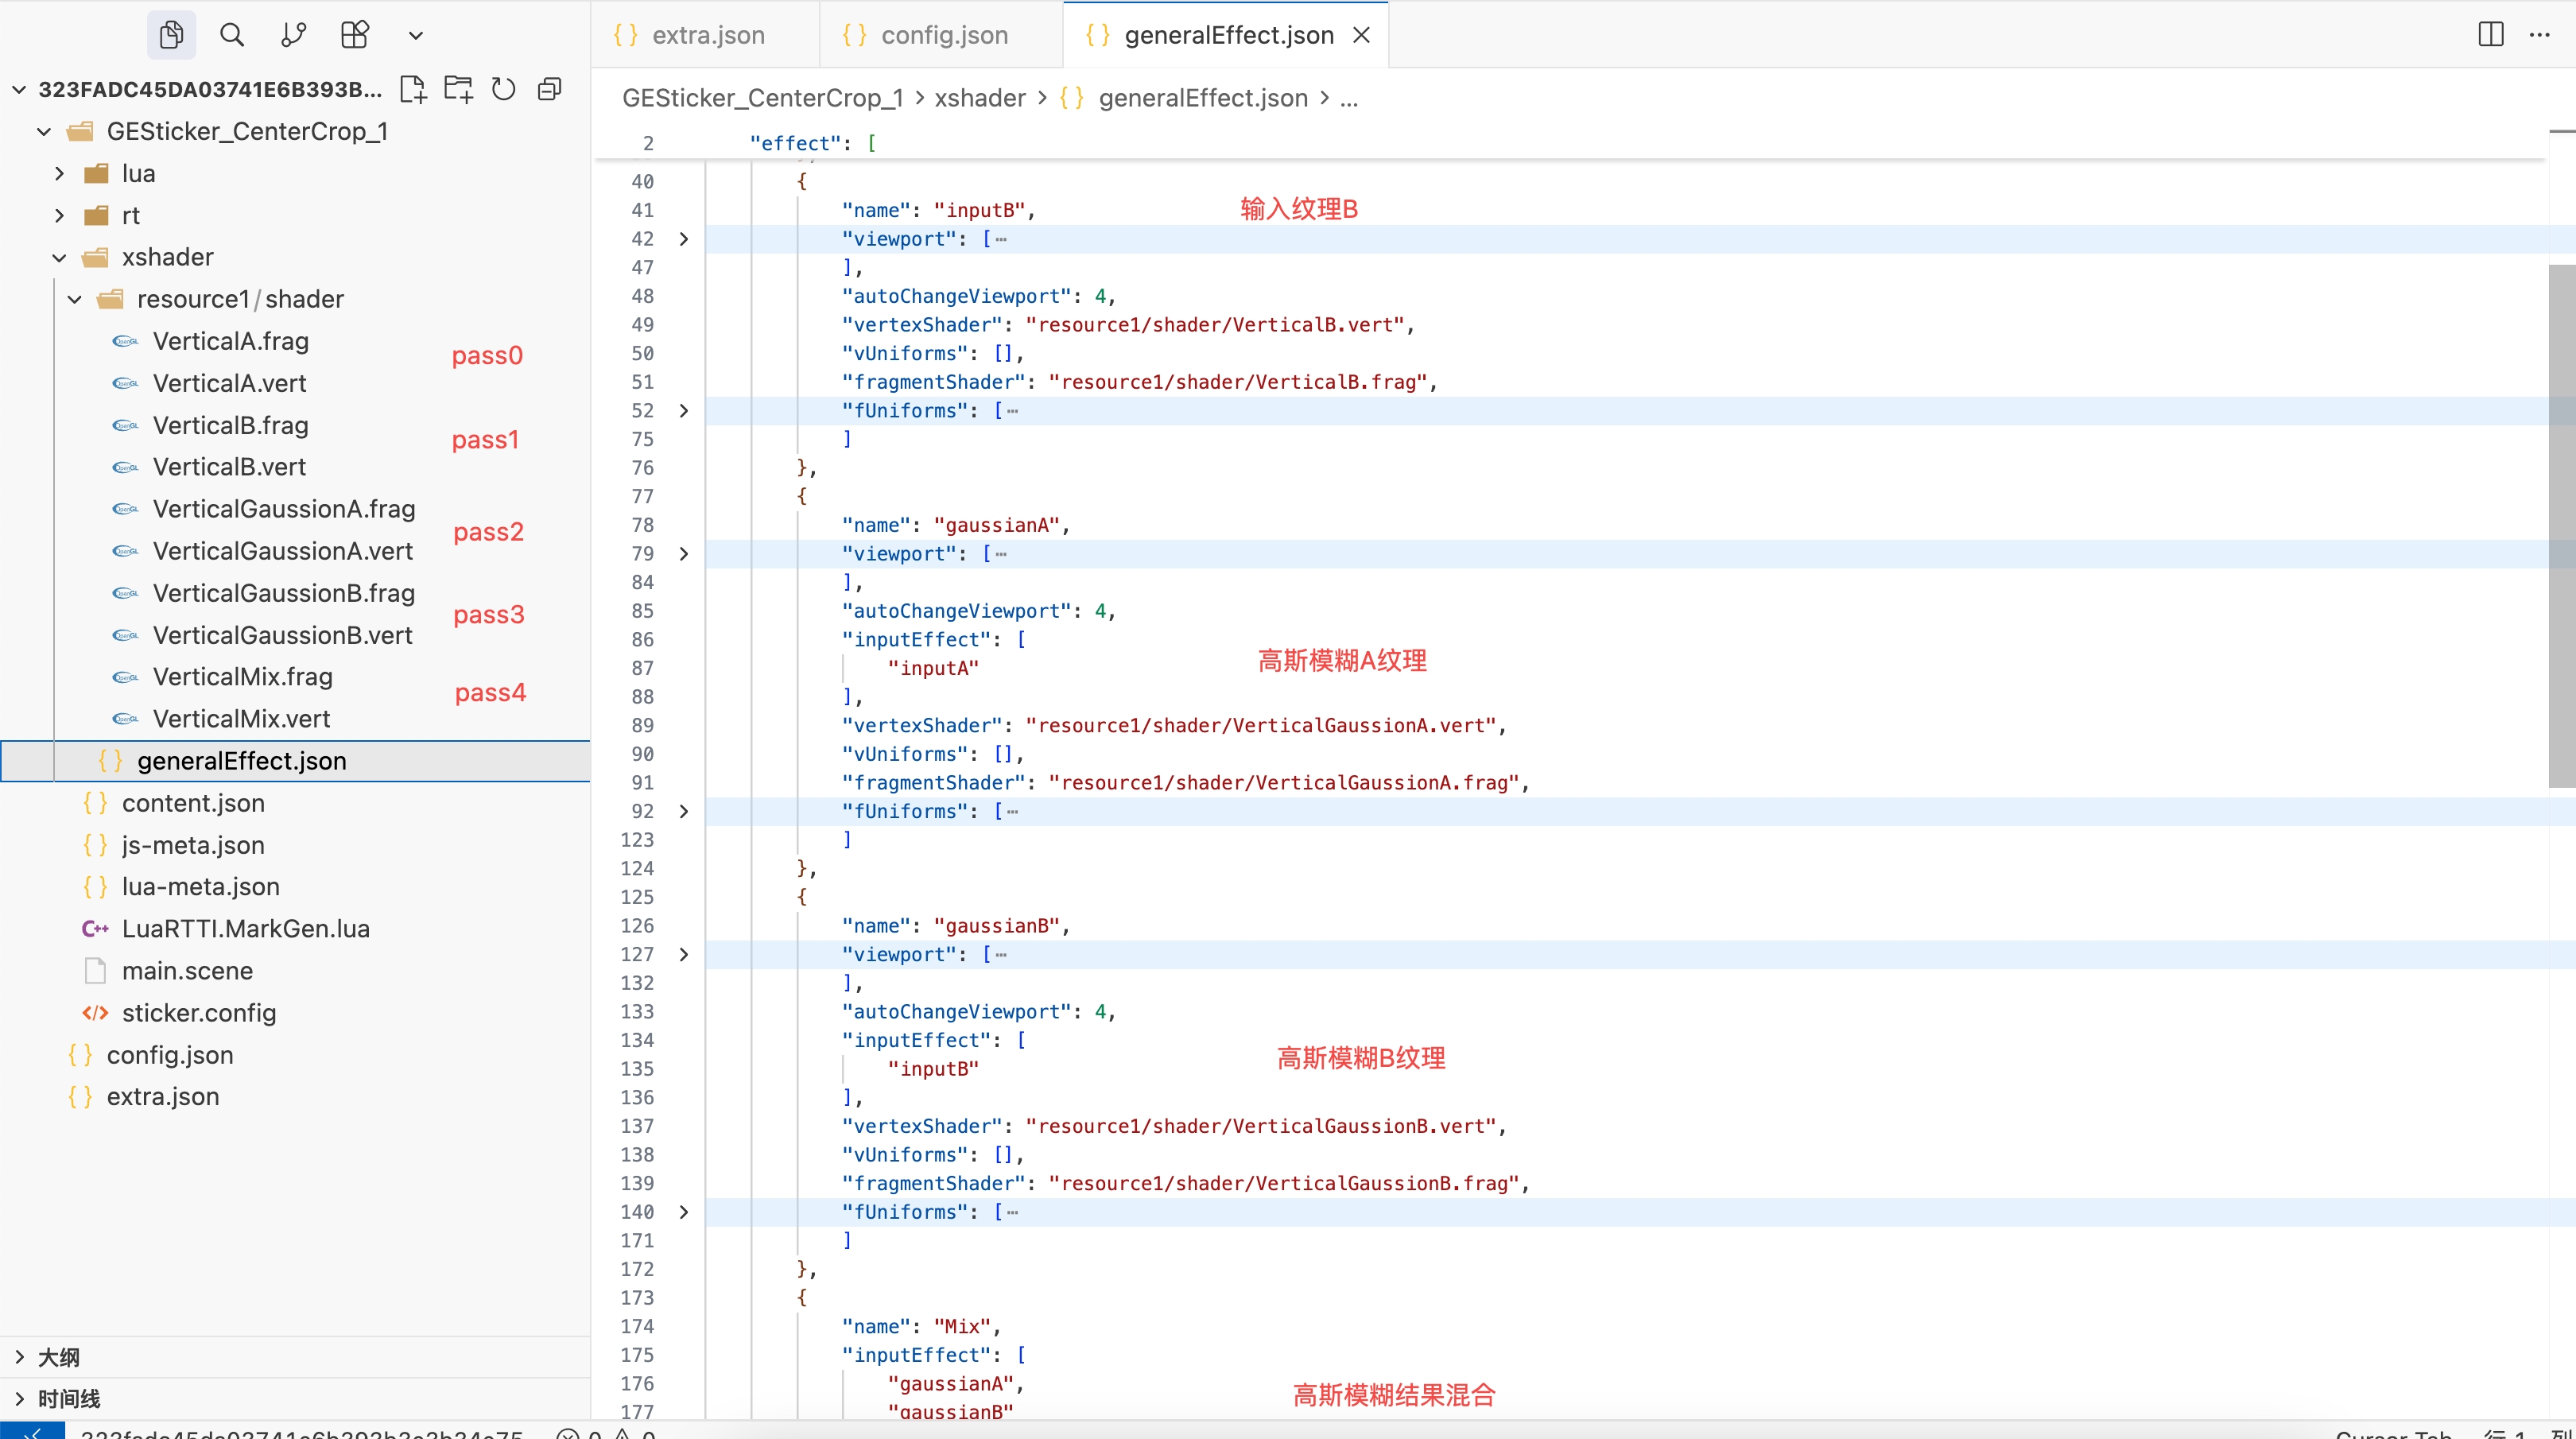Unfold fUniforms array at line 92
The image size is (2576, 1439).
point(684,811)
